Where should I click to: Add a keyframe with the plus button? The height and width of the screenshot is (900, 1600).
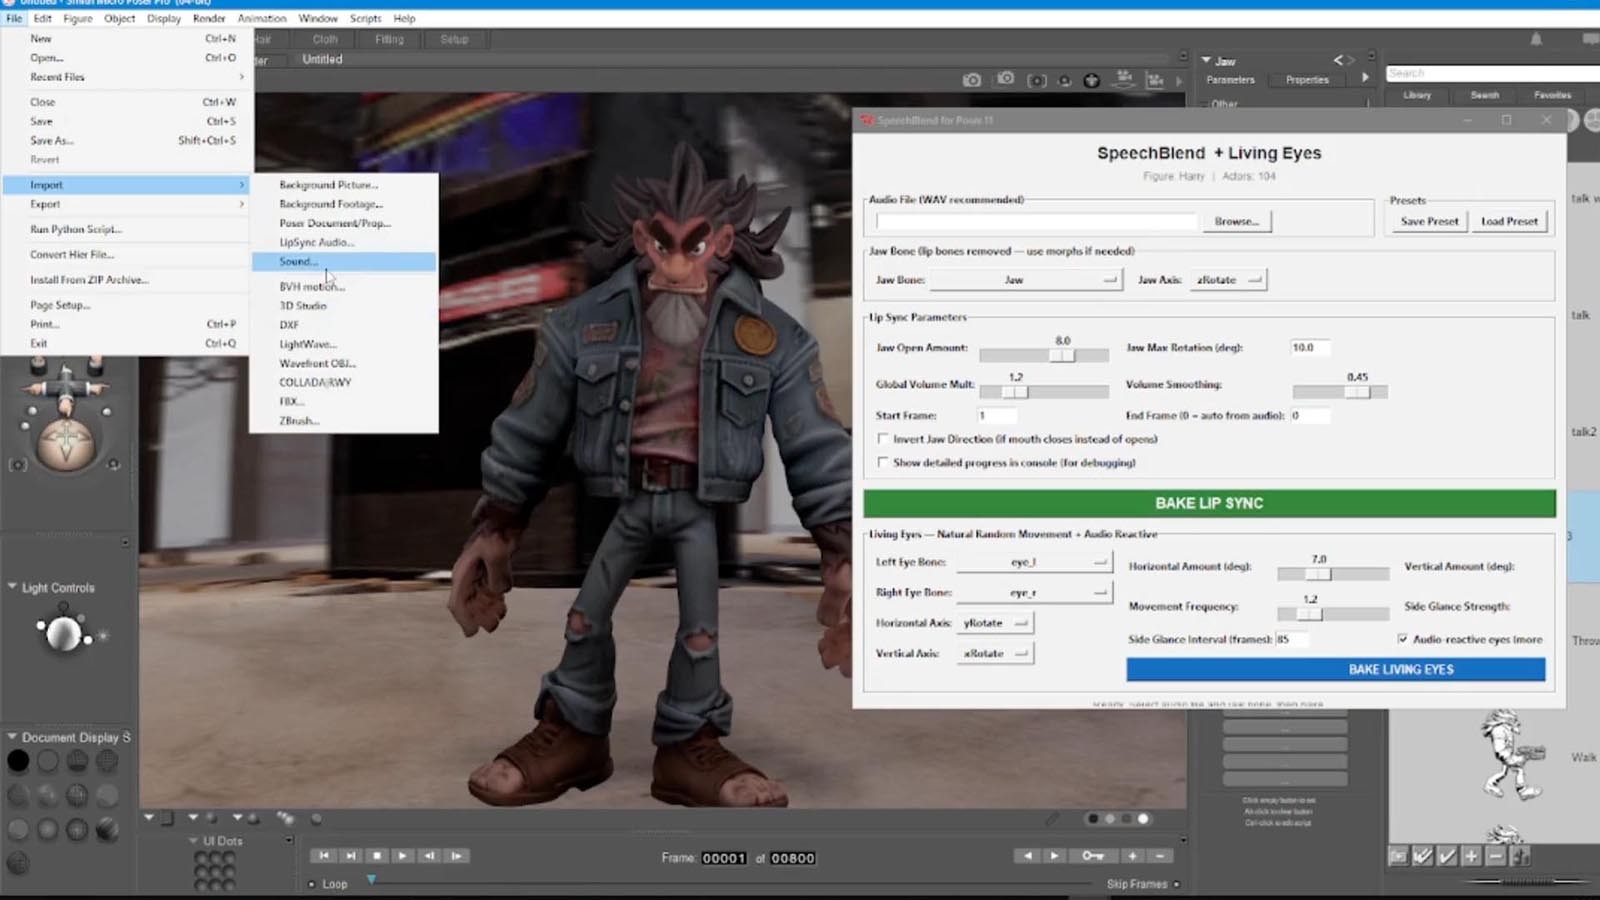[x=1132, y=856]
